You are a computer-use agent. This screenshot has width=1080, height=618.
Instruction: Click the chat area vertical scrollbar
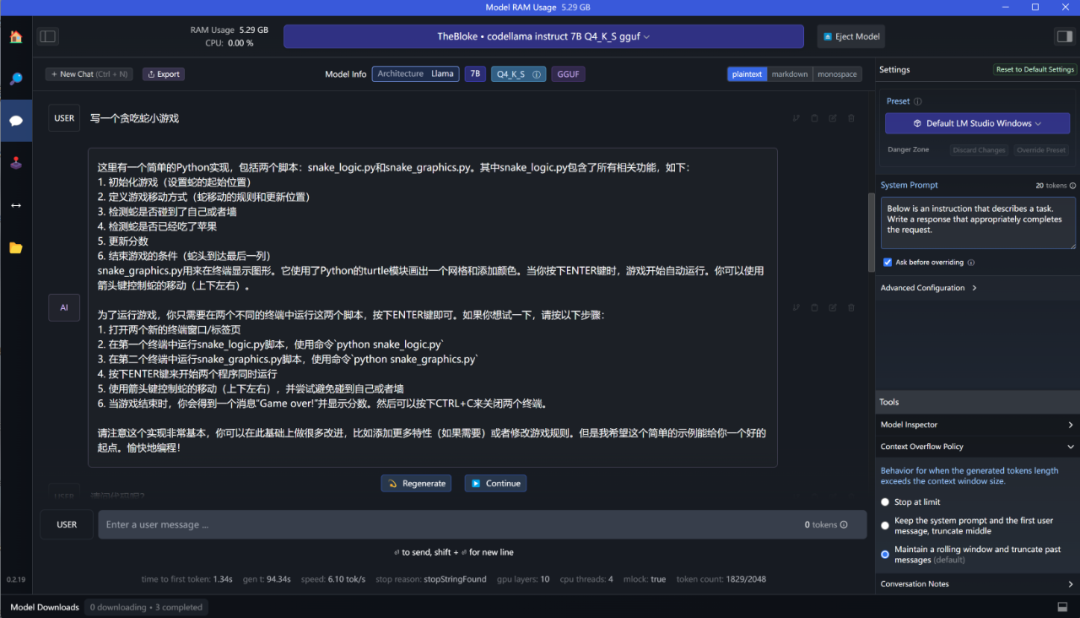pos(869,230)
